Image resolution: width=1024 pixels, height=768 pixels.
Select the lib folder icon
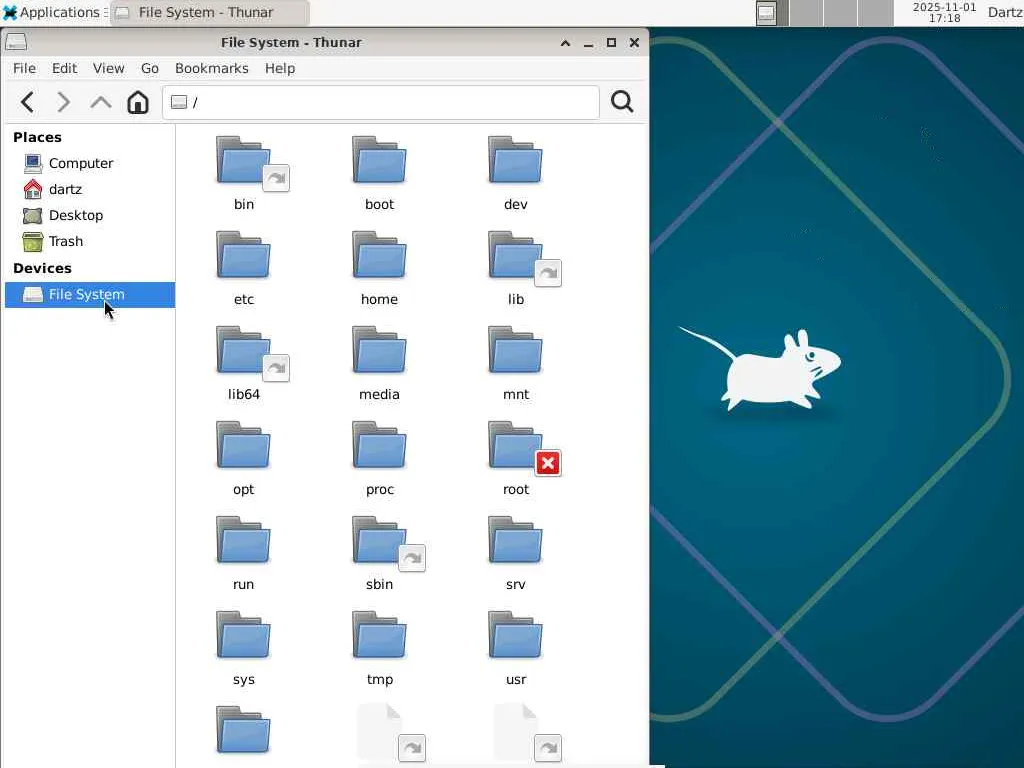pyautogui.click(x=515, y=255)
